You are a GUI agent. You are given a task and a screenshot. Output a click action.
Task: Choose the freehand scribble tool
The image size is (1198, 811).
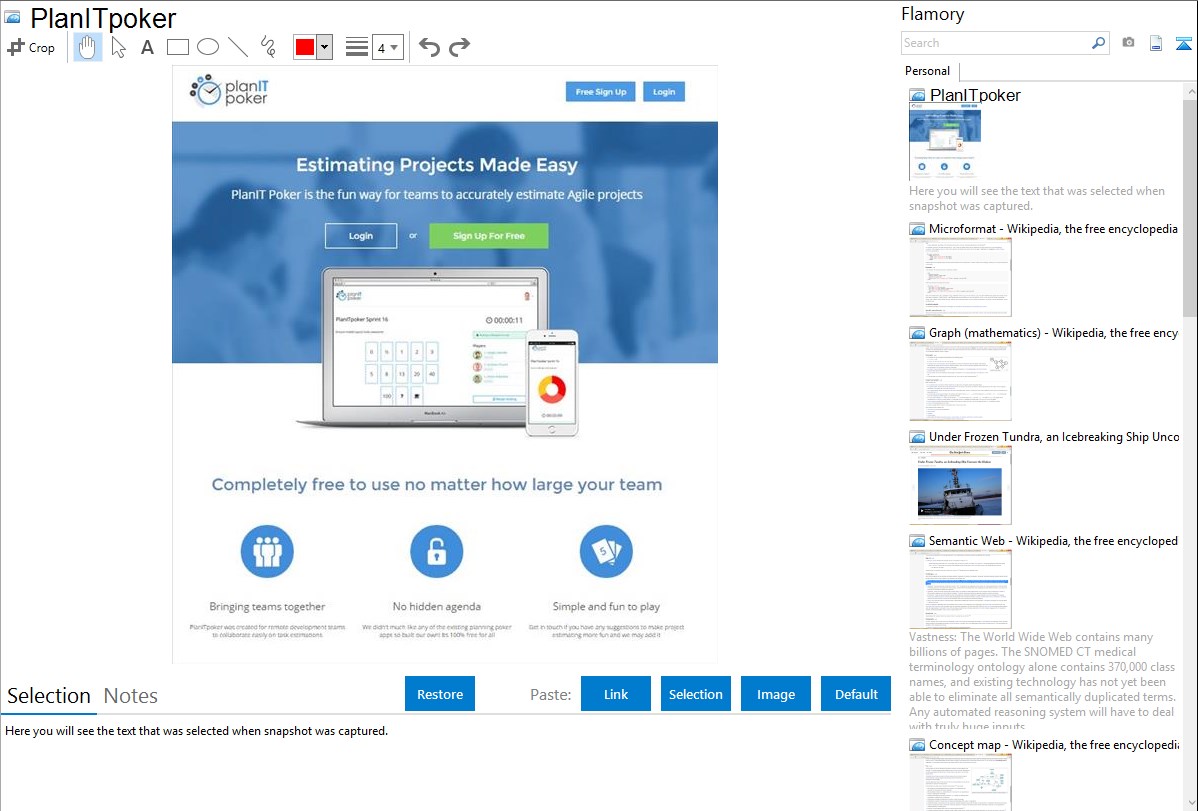click(268, 47)
